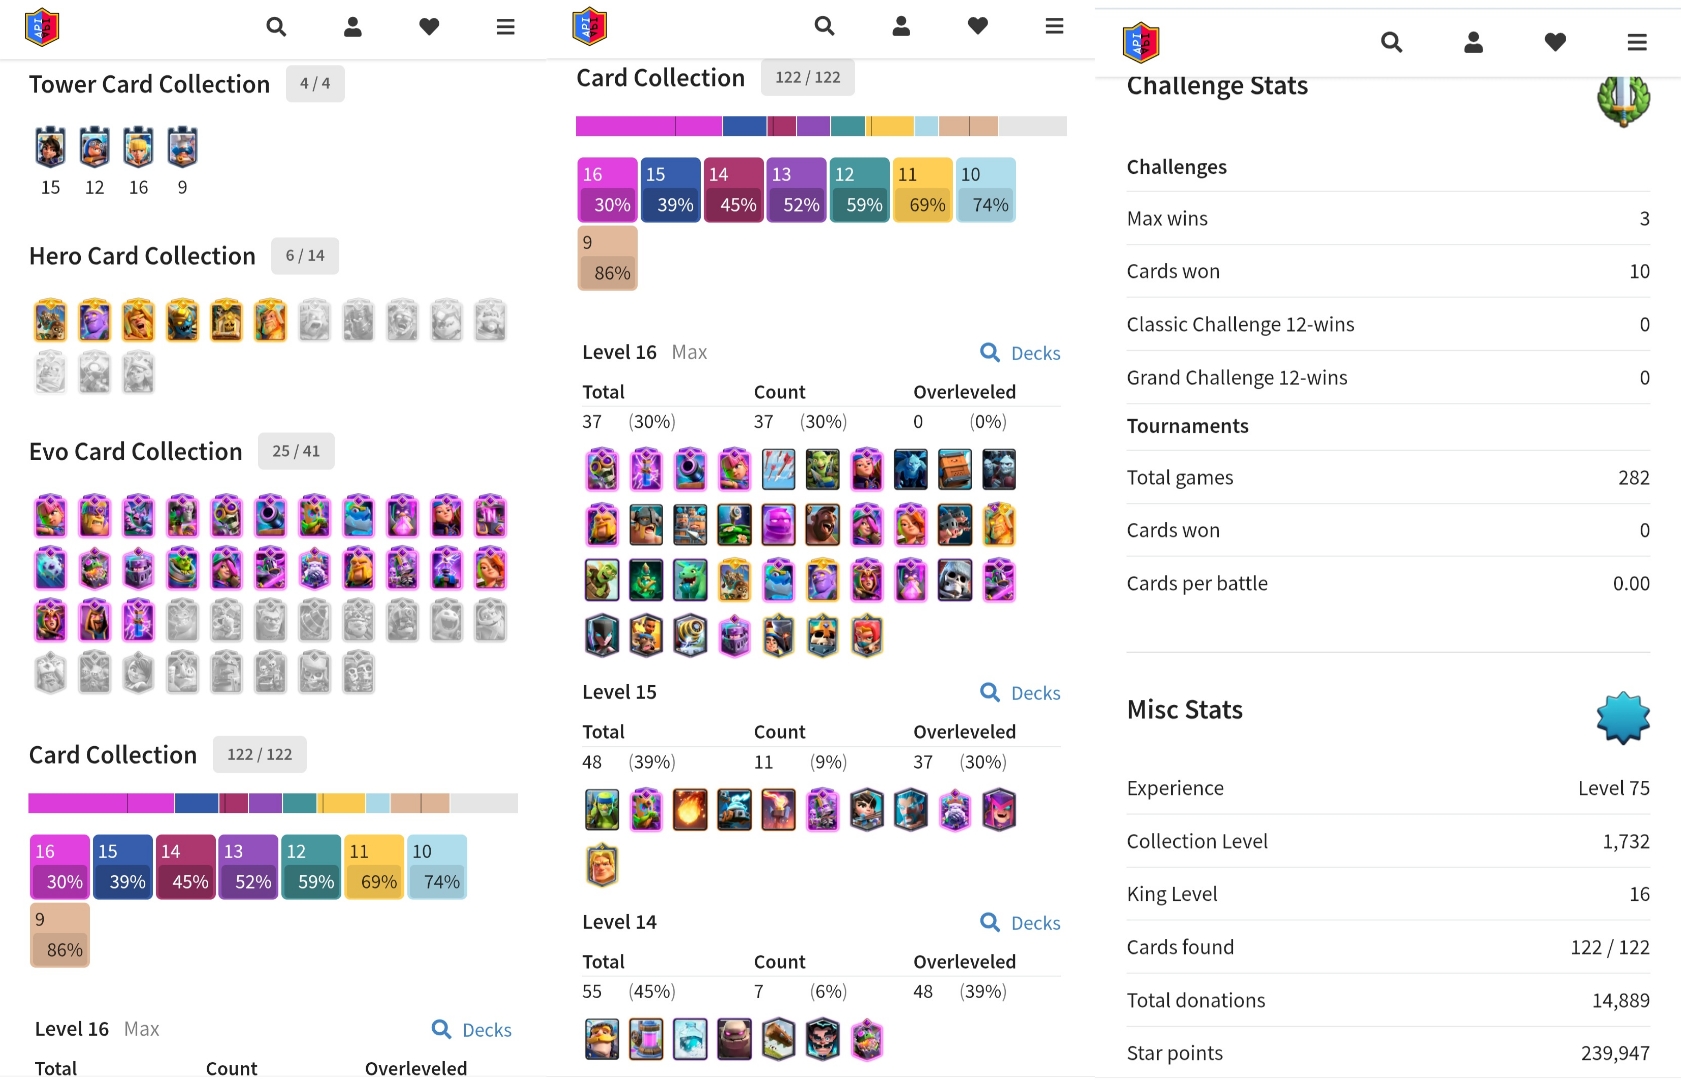Screen dimensions: 1681x1080
Task: Select the level 13 52% tile below Evo Card Collection
Action: 249,867
